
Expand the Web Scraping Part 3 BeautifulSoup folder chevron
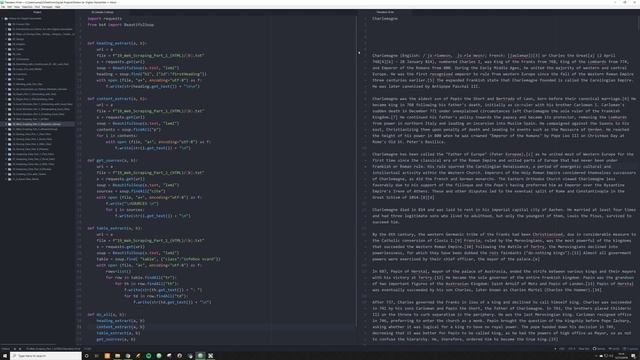pos(6,129)
